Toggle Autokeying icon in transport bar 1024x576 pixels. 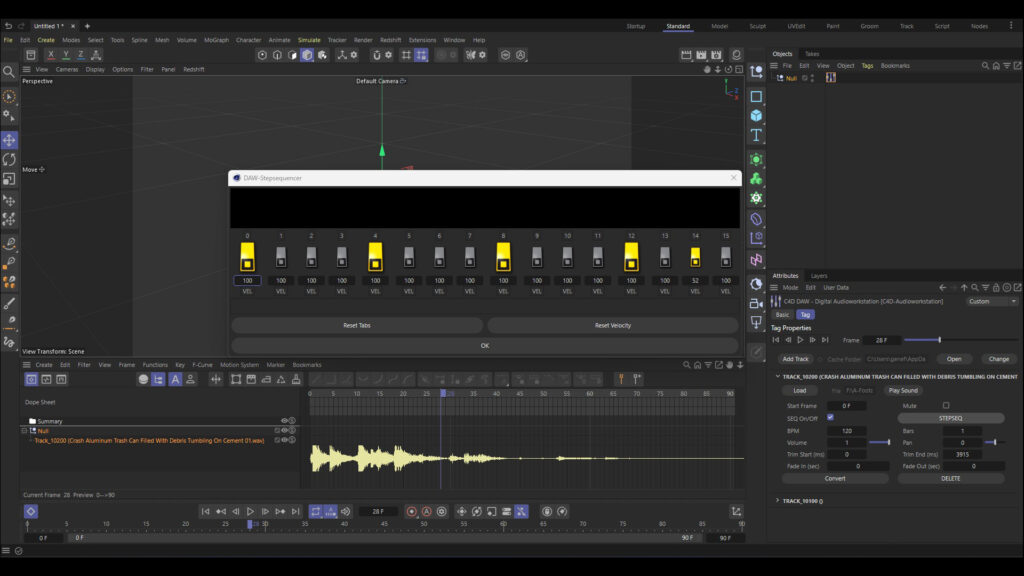[x=426, y=512]
